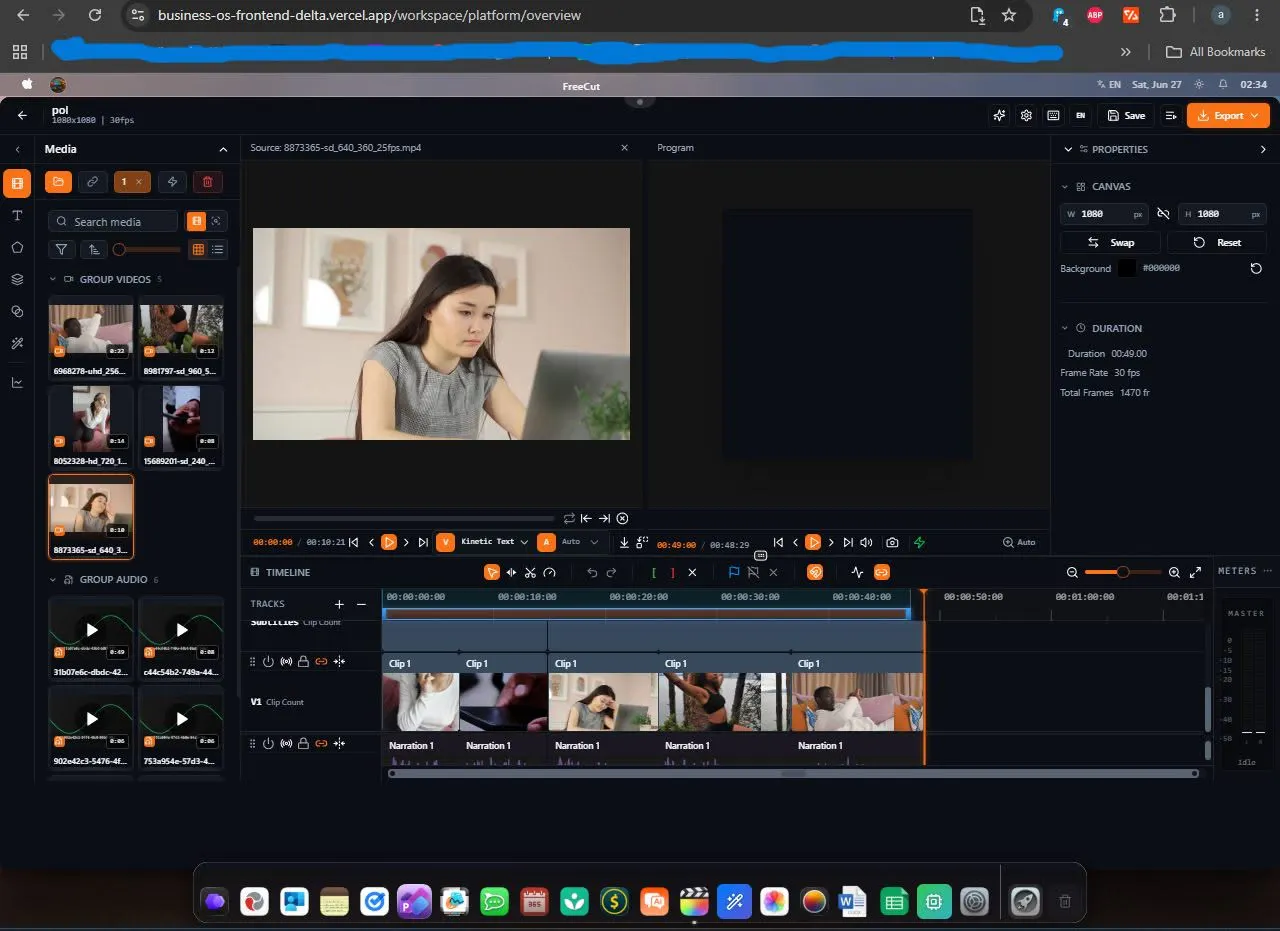Toggle lock on the V1 track

pos(303,661)
